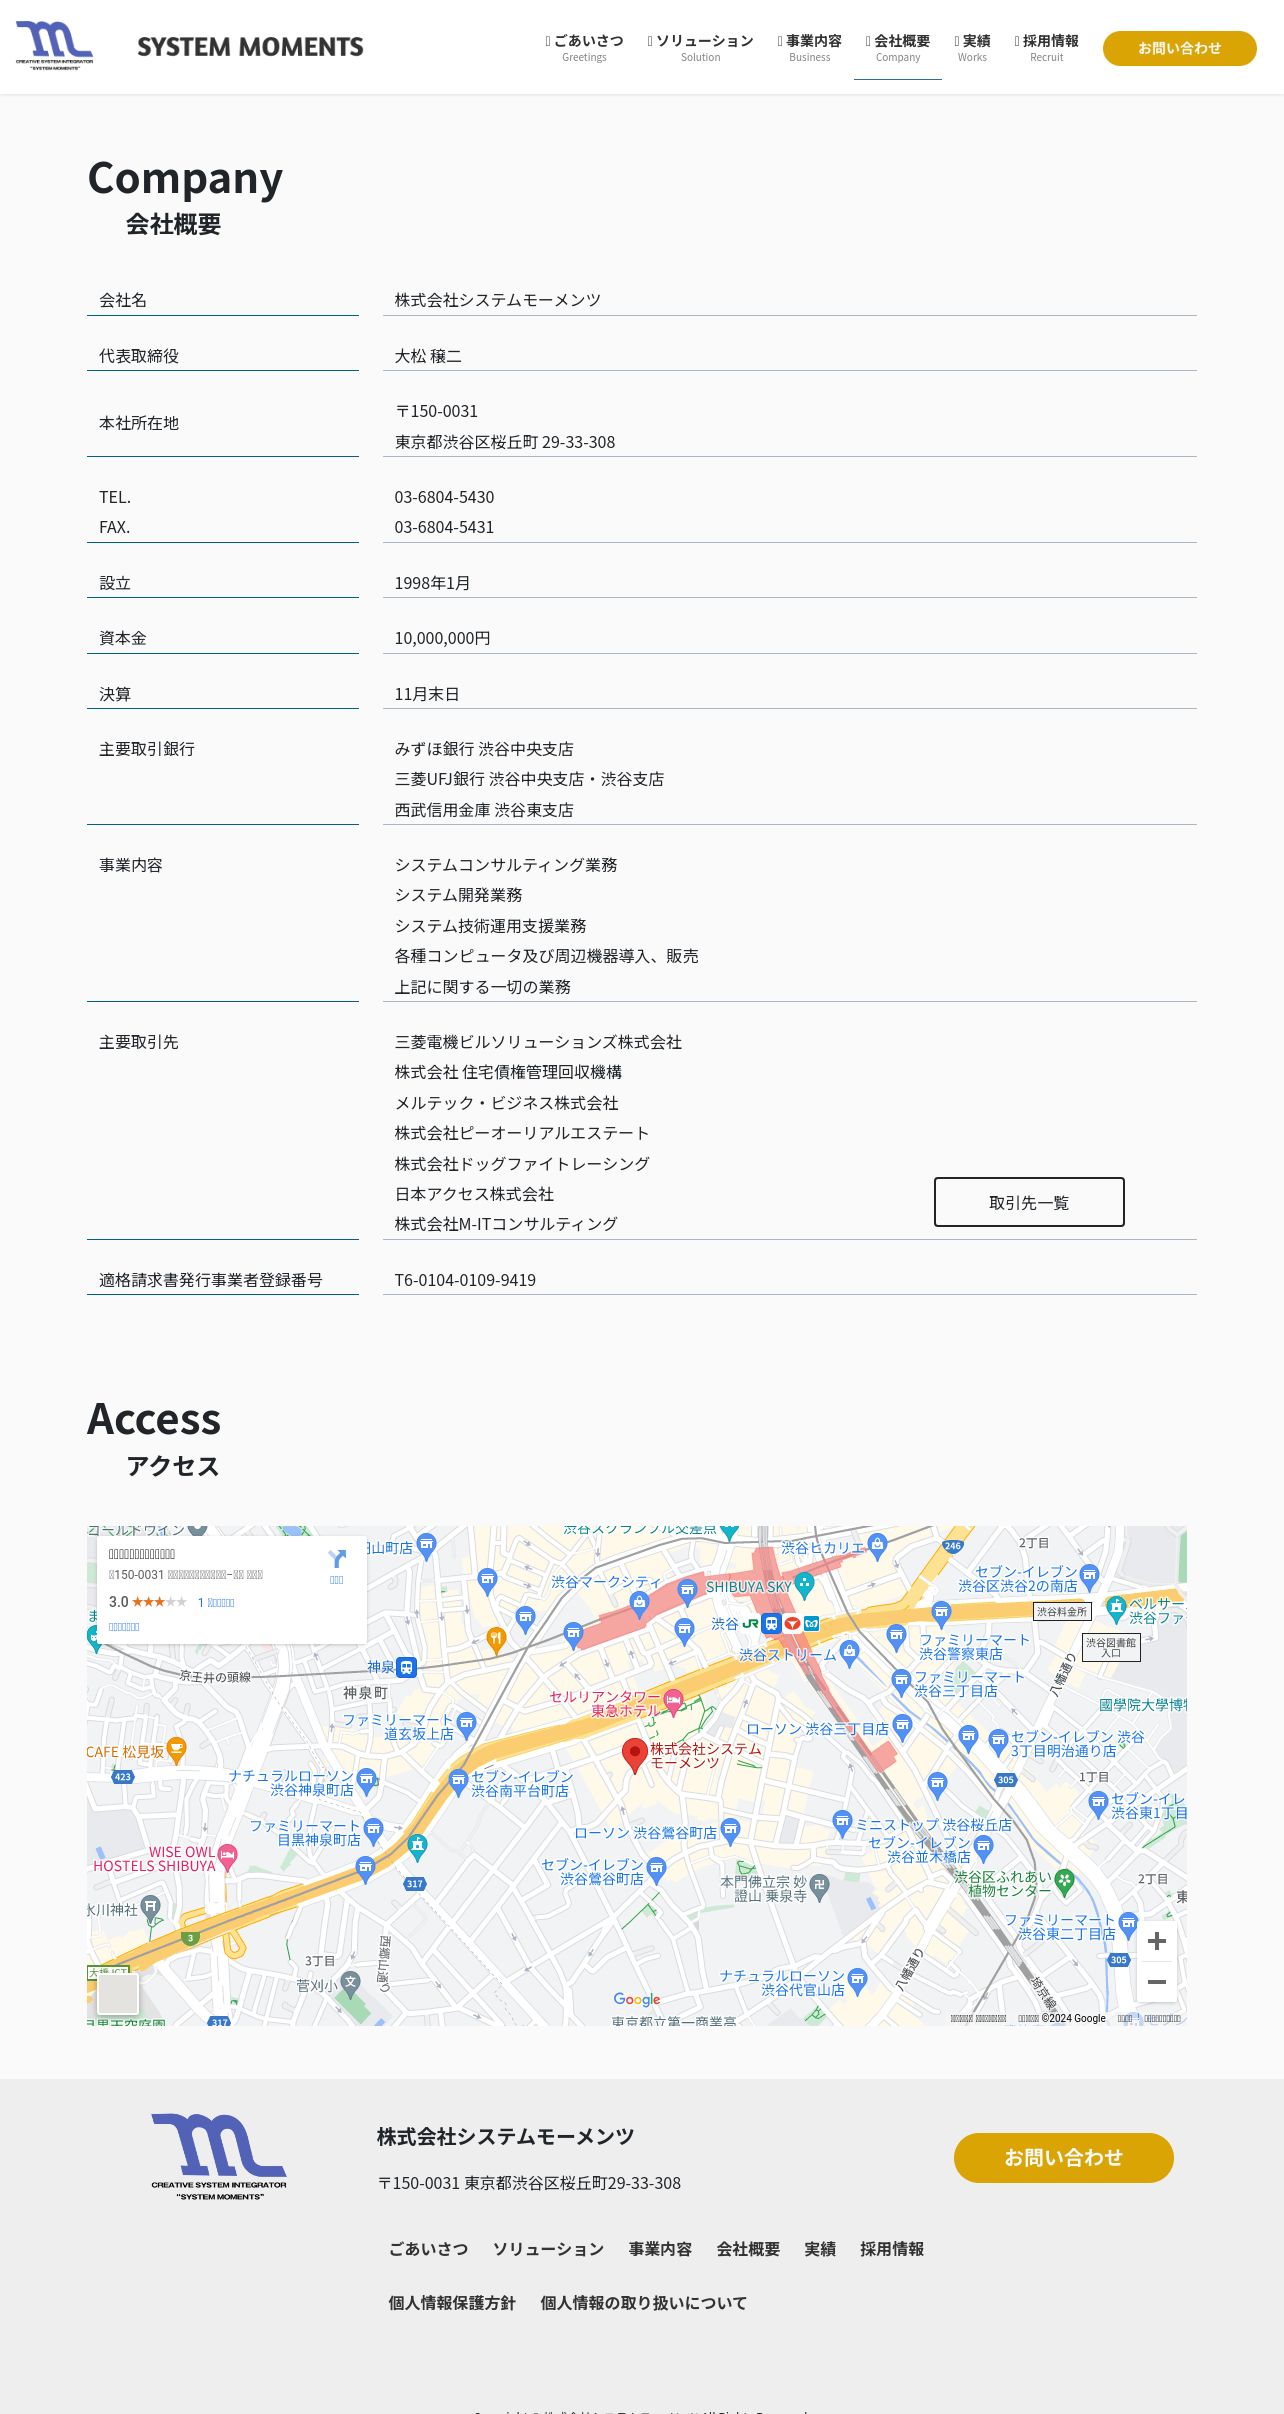Open the ごあいさつ Greetings menu item
Image resolution: width=1284 pixels, height=2414 pixels.
pyautogui.click(x=584, y=47)
